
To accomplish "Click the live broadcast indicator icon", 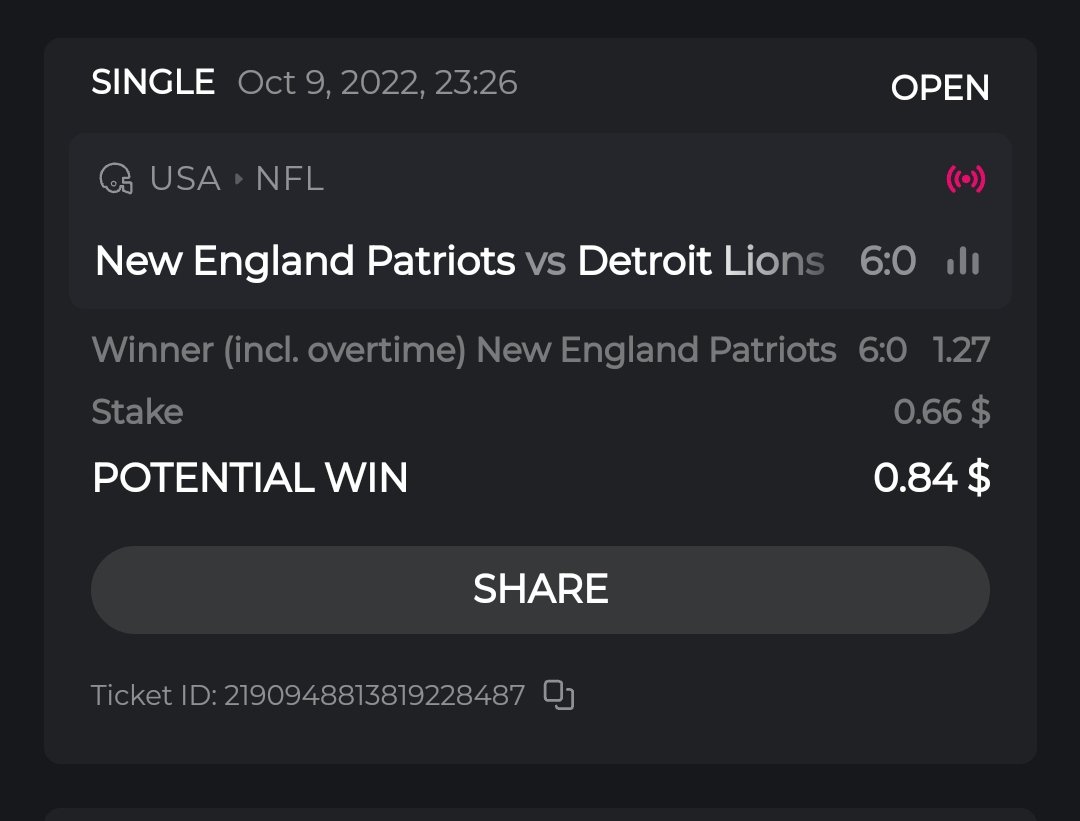I will point(965,180).
